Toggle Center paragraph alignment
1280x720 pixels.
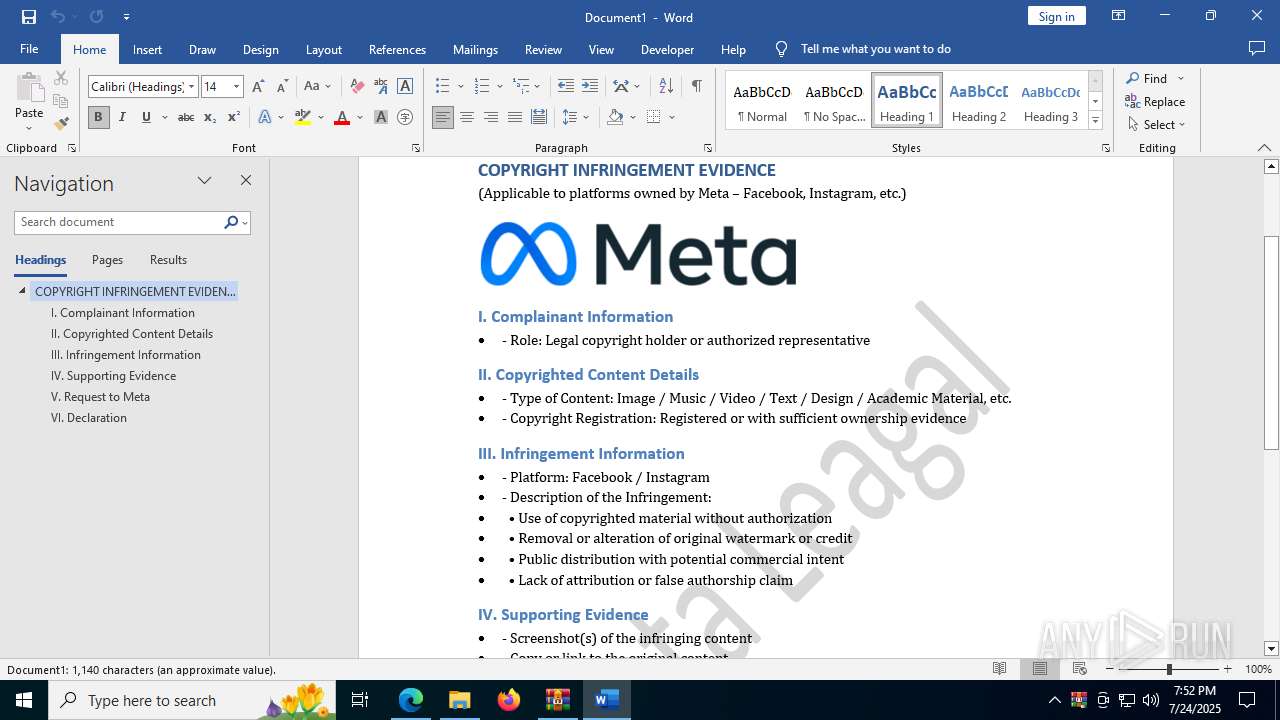(467, 118)
